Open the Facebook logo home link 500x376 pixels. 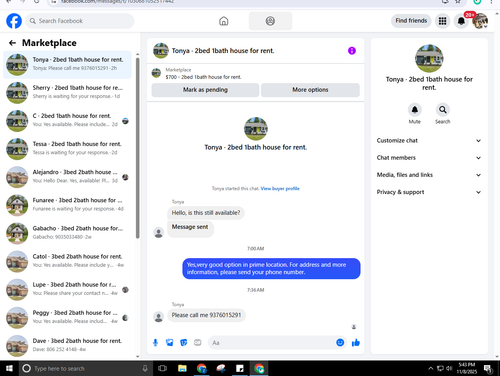14,21
